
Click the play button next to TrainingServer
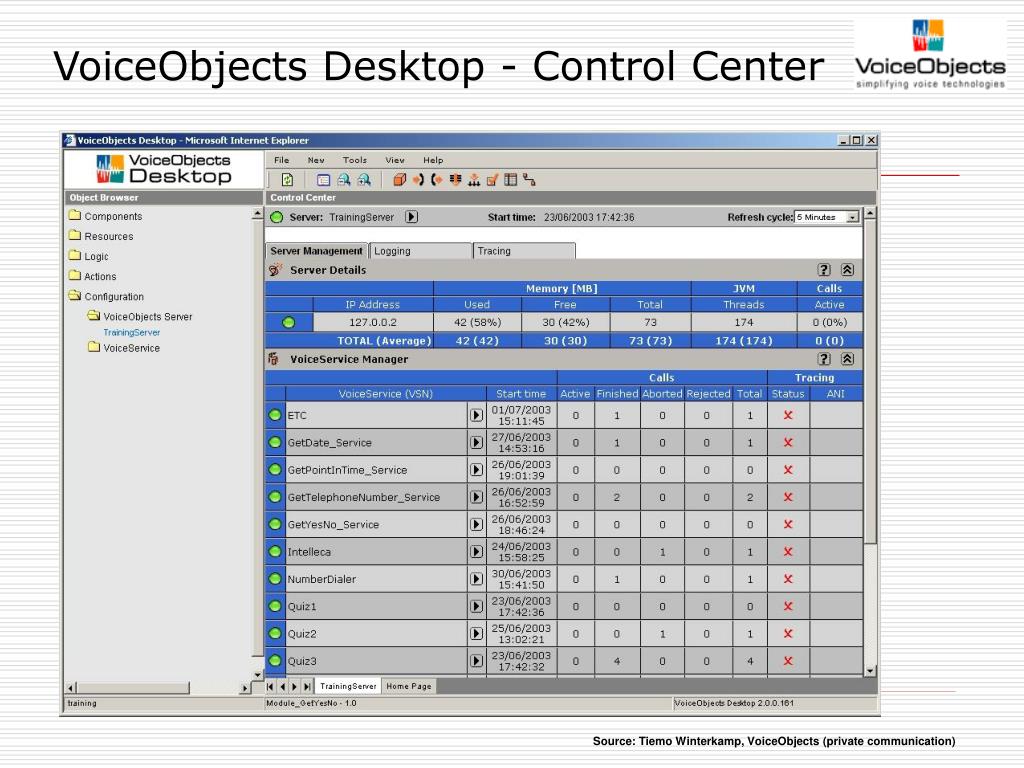pyautogui.click(x=411, y=217)
